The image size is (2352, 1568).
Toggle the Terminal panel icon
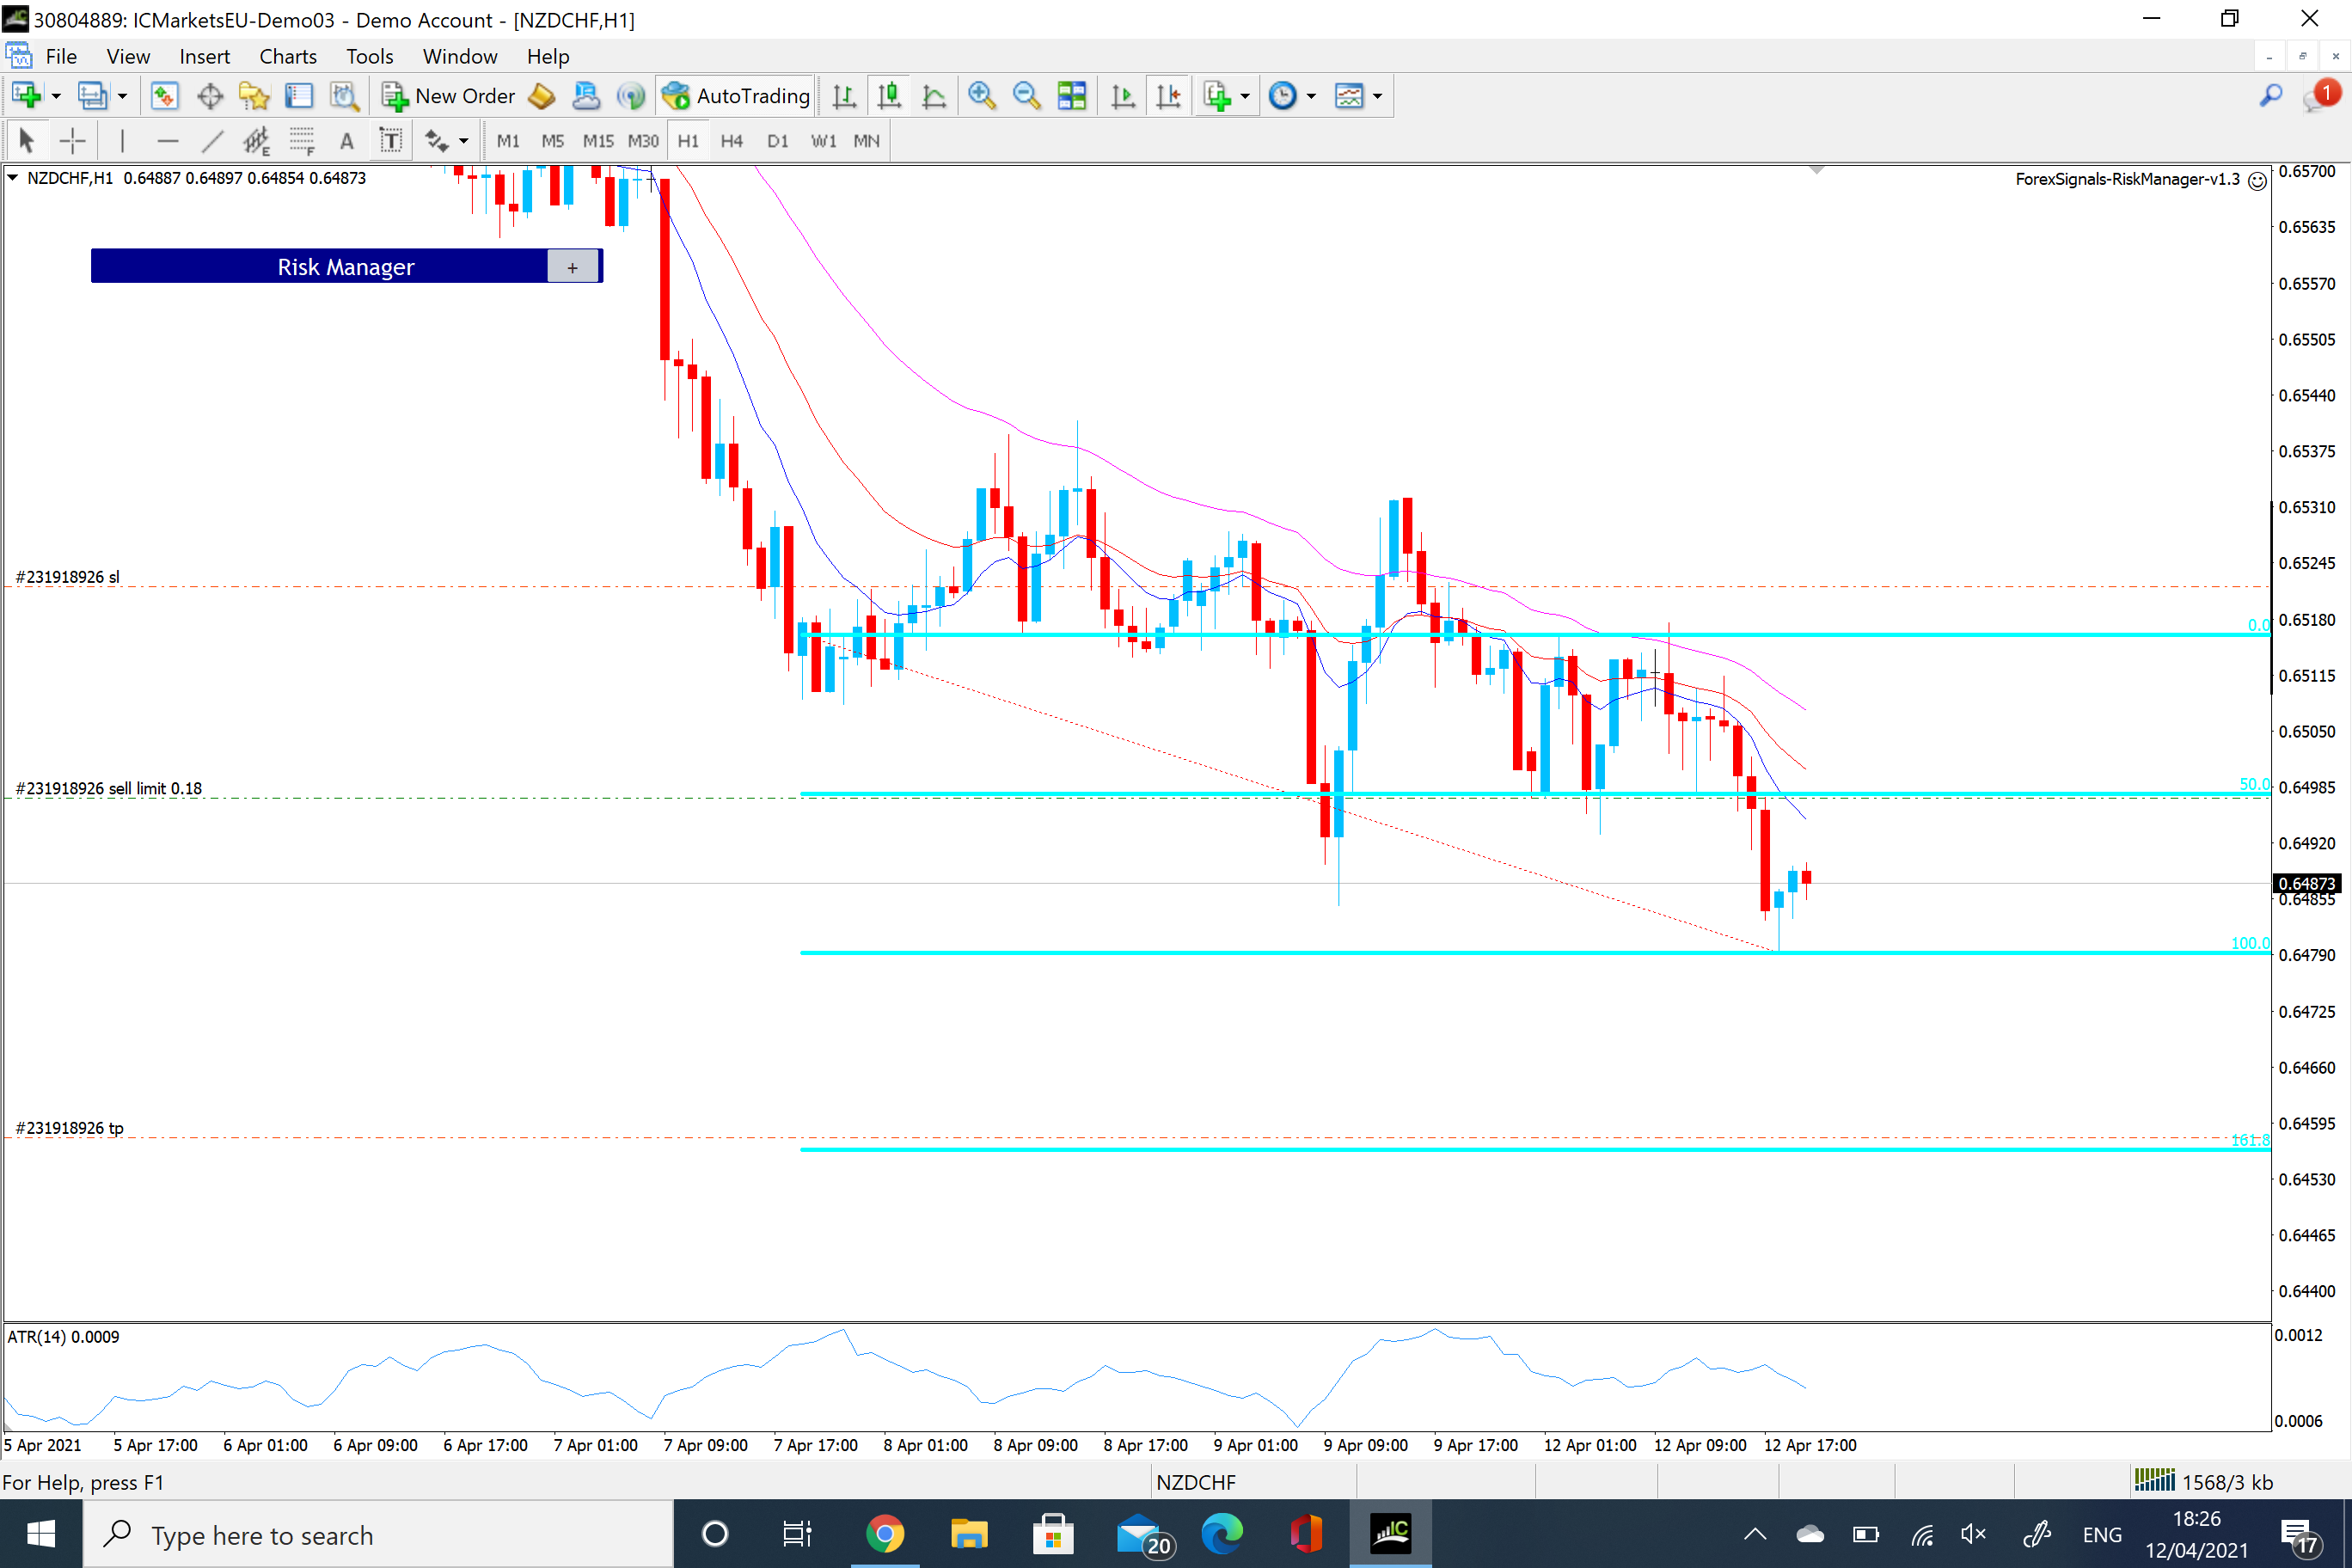[x=299, y=96]
